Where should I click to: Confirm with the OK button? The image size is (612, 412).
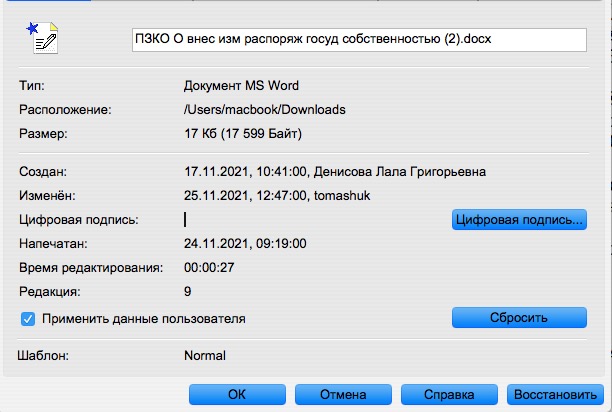tap(237, 394)
